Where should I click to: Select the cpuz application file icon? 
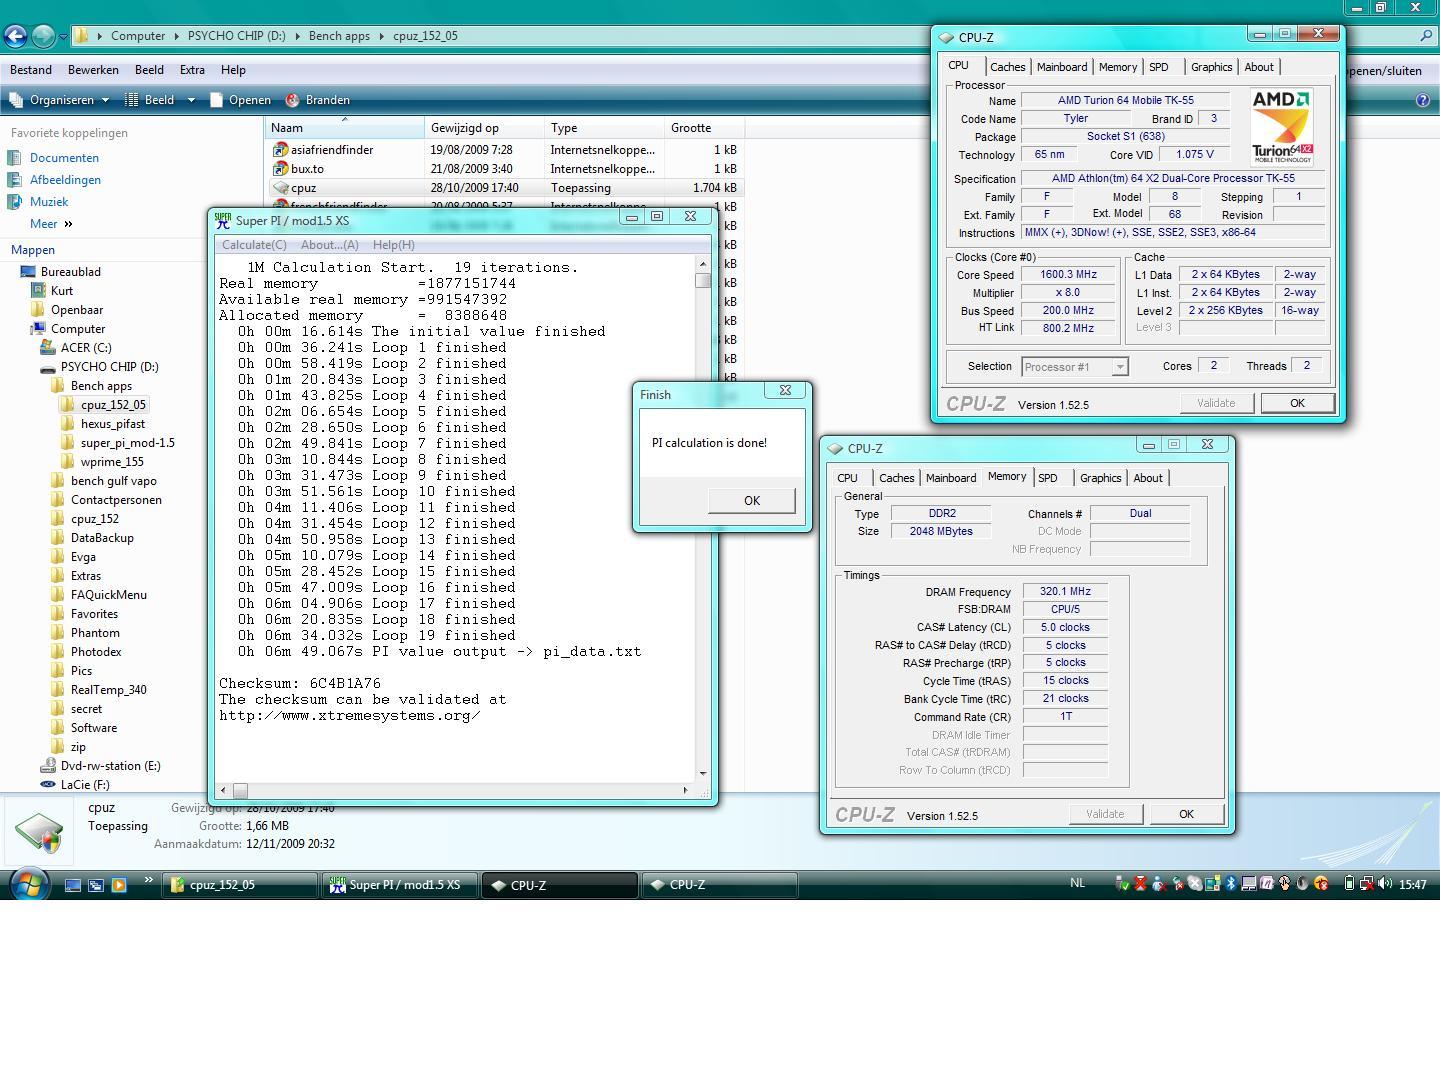tap(280, 188)
